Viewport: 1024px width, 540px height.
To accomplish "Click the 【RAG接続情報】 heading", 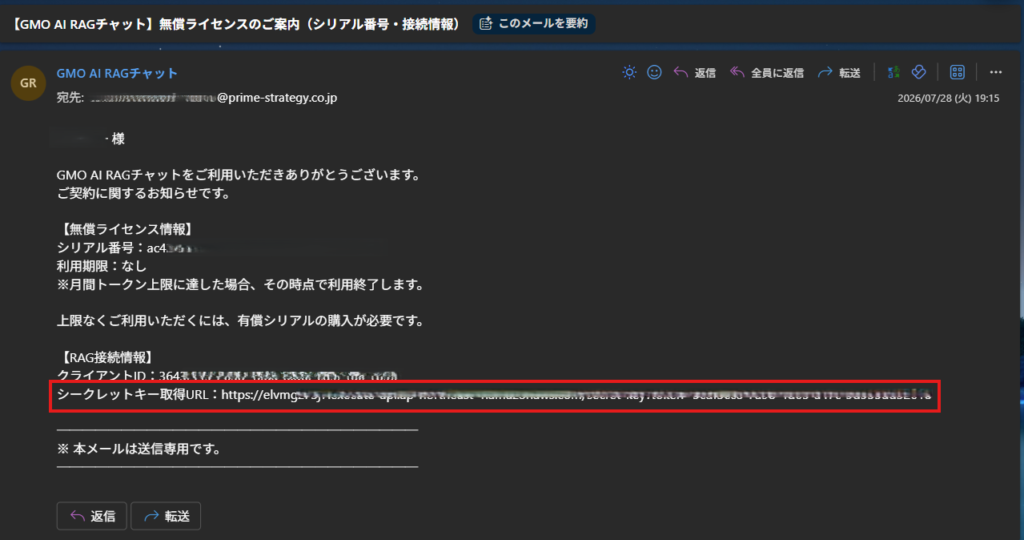I will (x=107, y=357).
